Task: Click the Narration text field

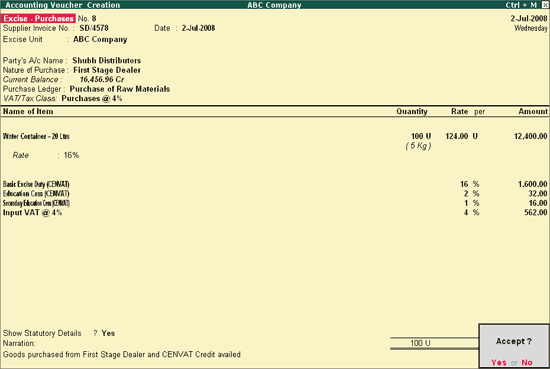Action: 122,355
